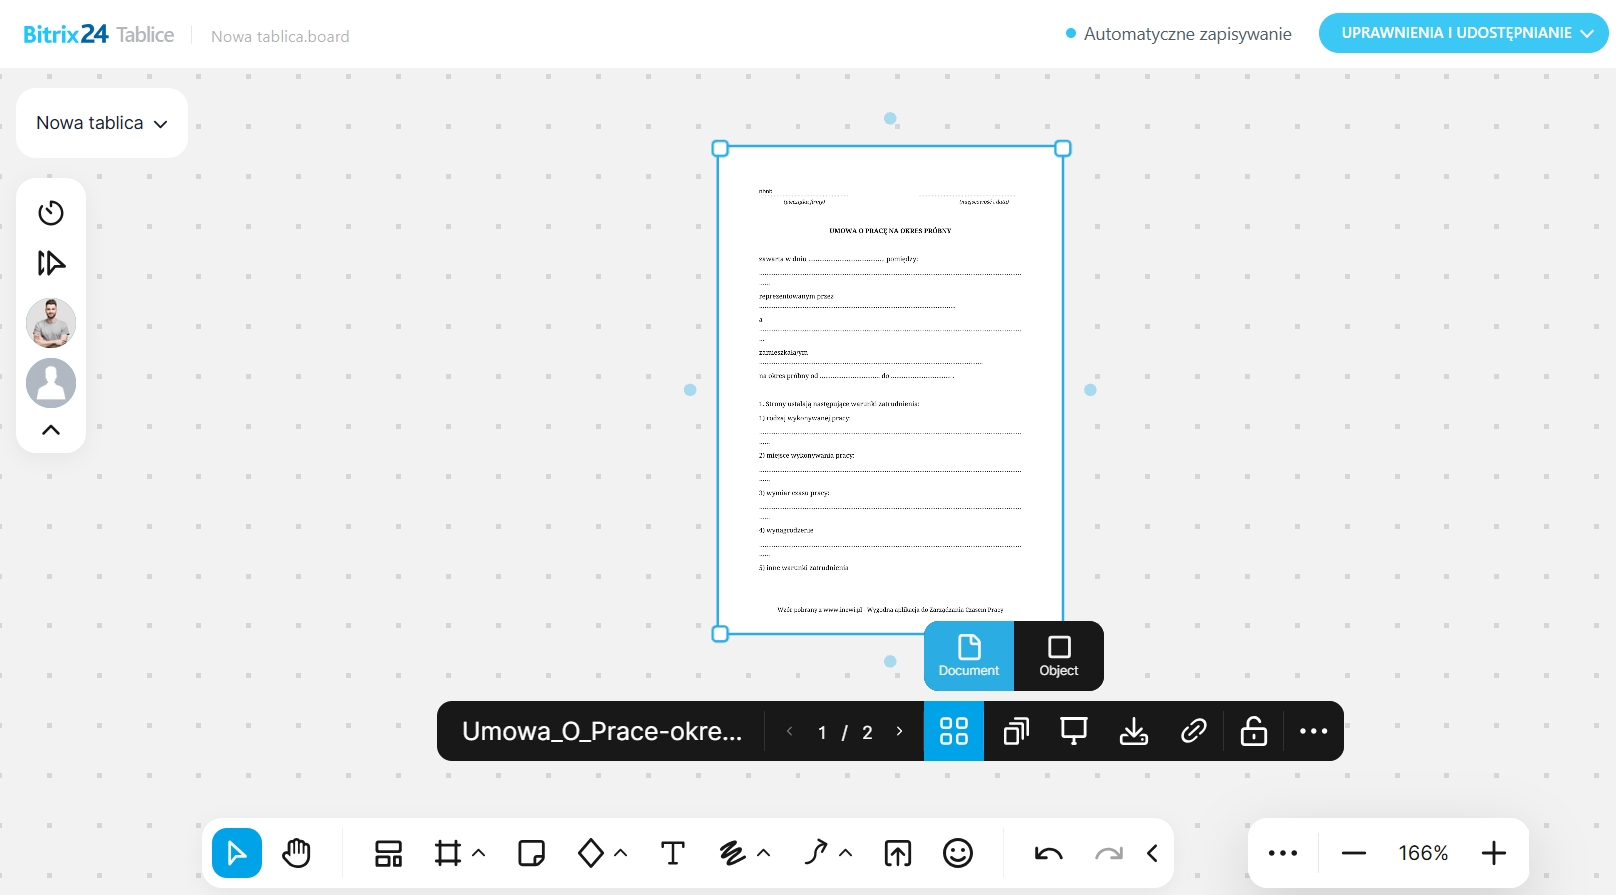Open the document's more options menu
This screenshot has width=1616, height=895.
coord(1313,732)
